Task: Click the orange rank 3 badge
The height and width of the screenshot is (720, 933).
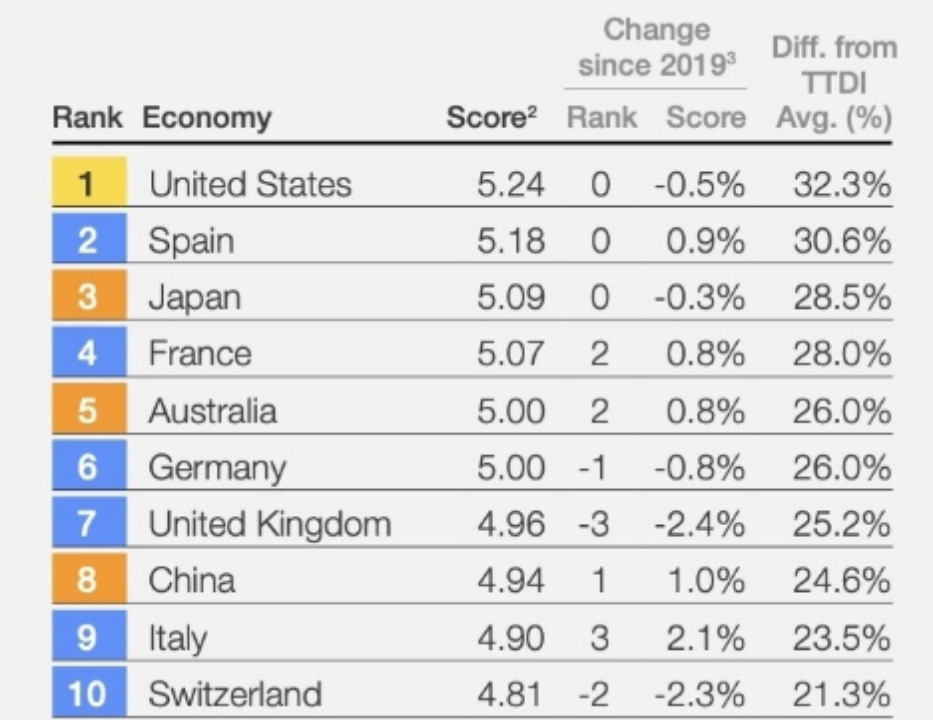Action: point(89,295)
